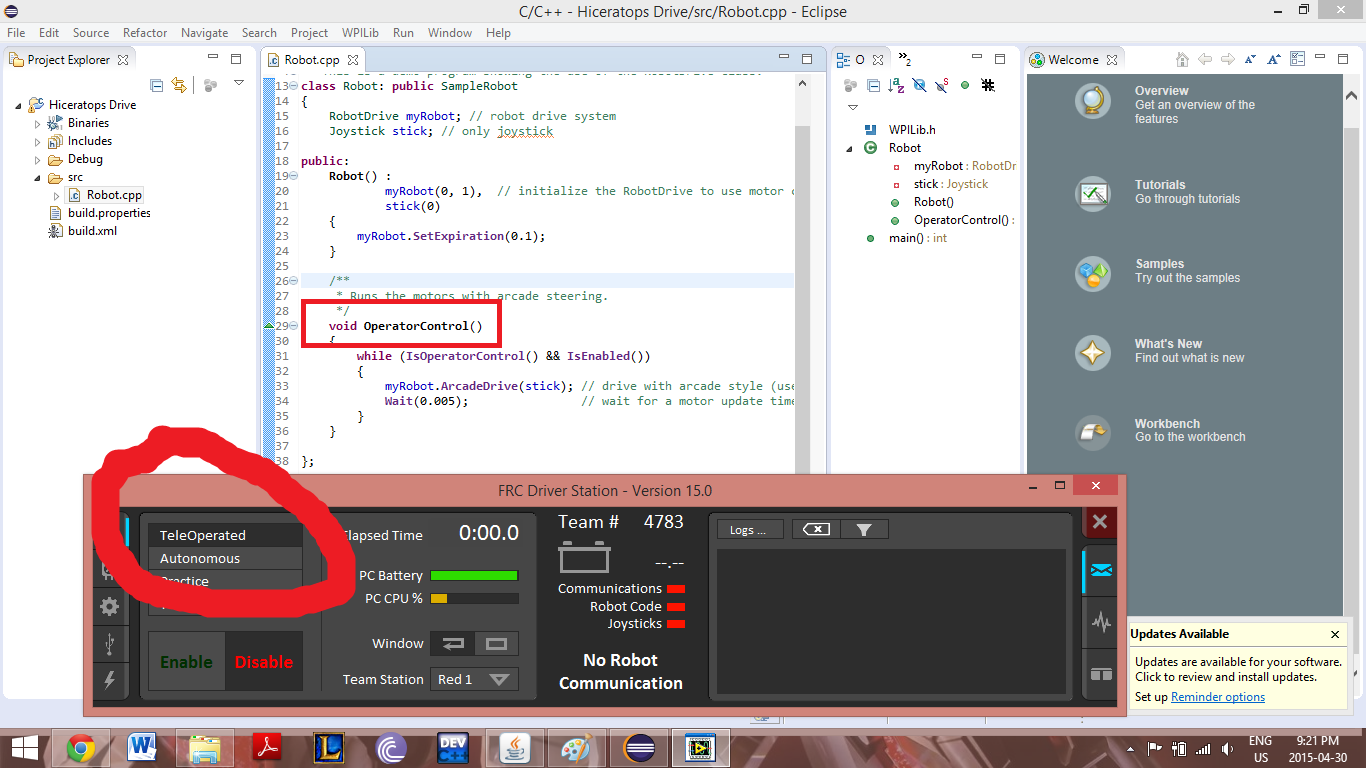Open the Tutorials checklist icon
The height and width of the screenshot is (768, 1366).
coord(1093,193)
